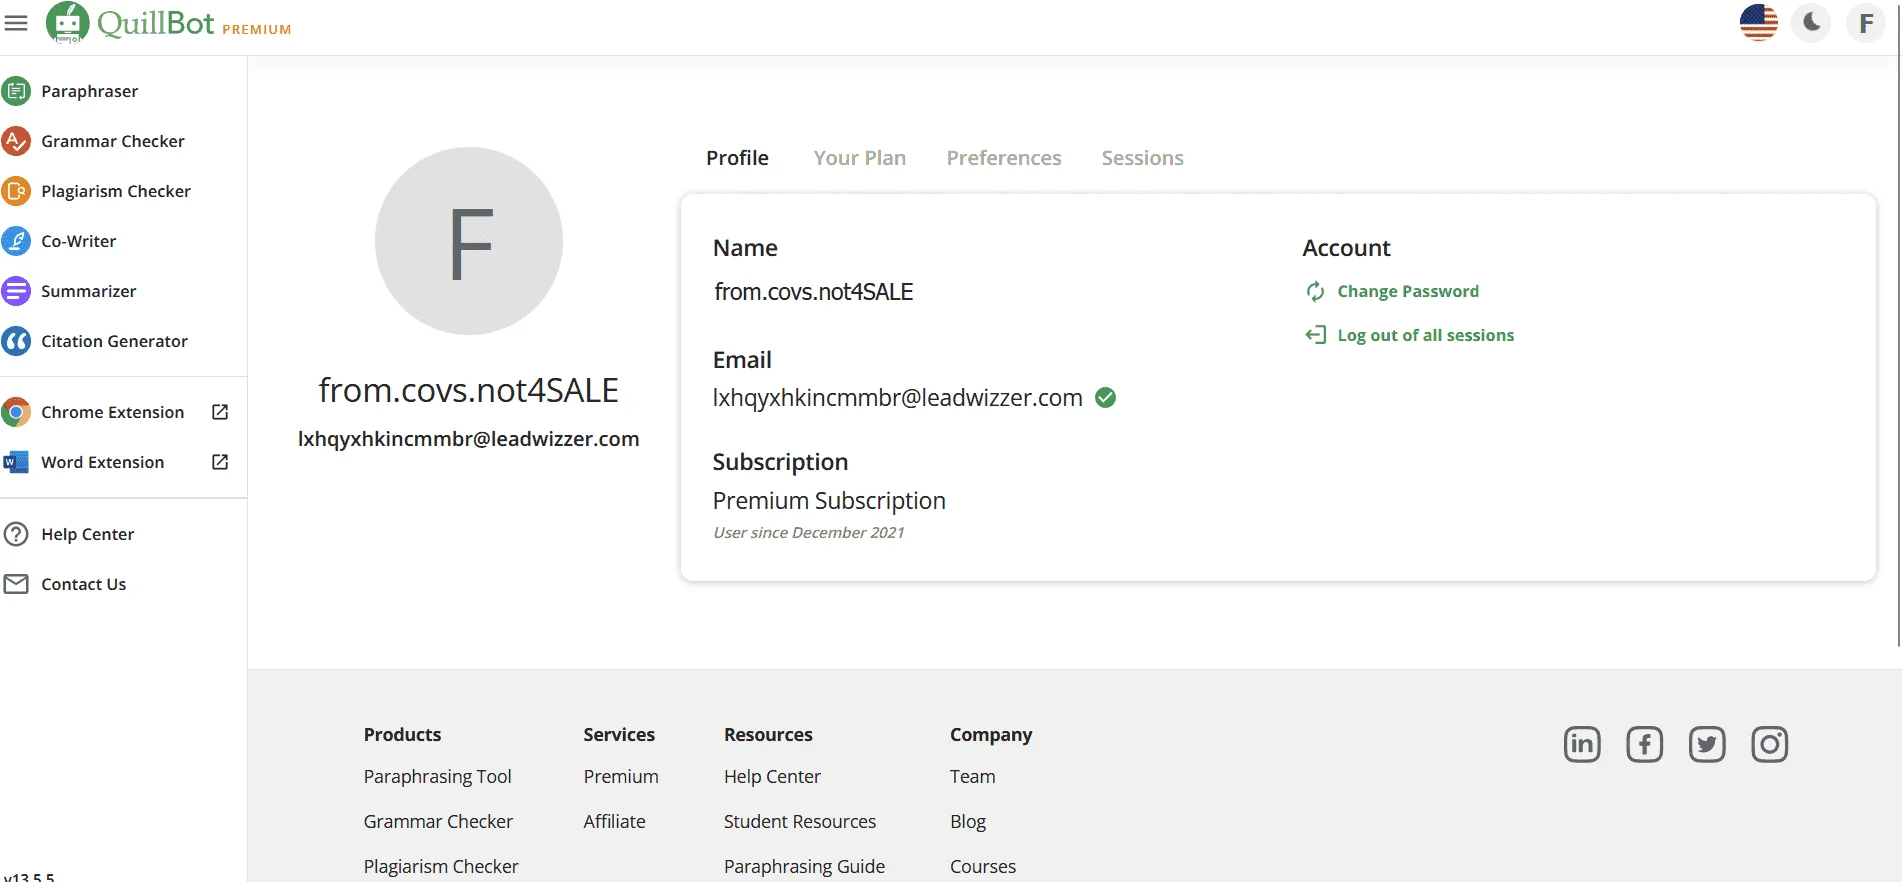Open the QuillBot Instagram icon
This screenshot has height=882, width=1902.
click(x=1769, y=744)
